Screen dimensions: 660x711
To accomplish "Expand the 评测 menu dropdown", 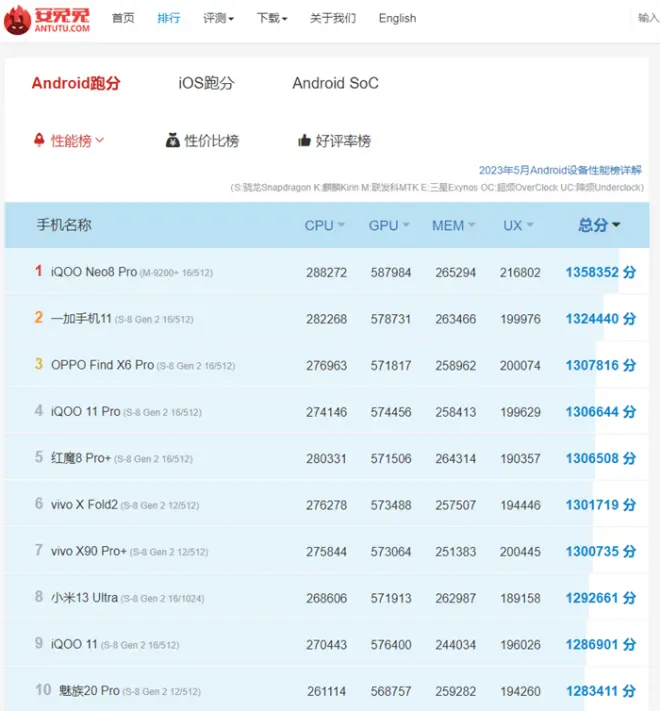I will (x=218, y=18).
